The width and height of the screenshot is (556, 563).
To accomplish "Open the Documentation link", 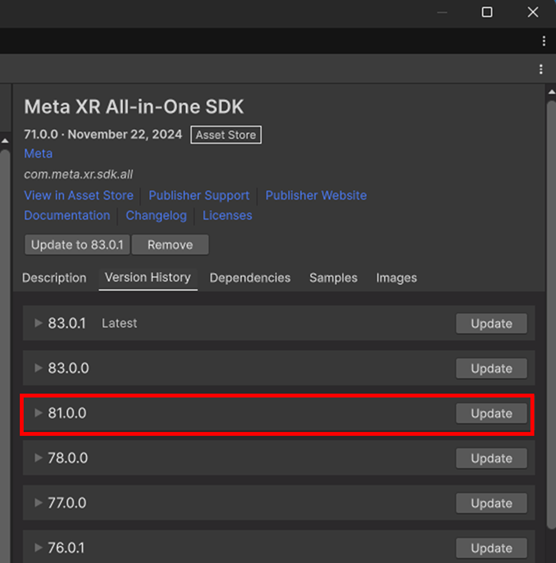I will (x=67, y=215).
